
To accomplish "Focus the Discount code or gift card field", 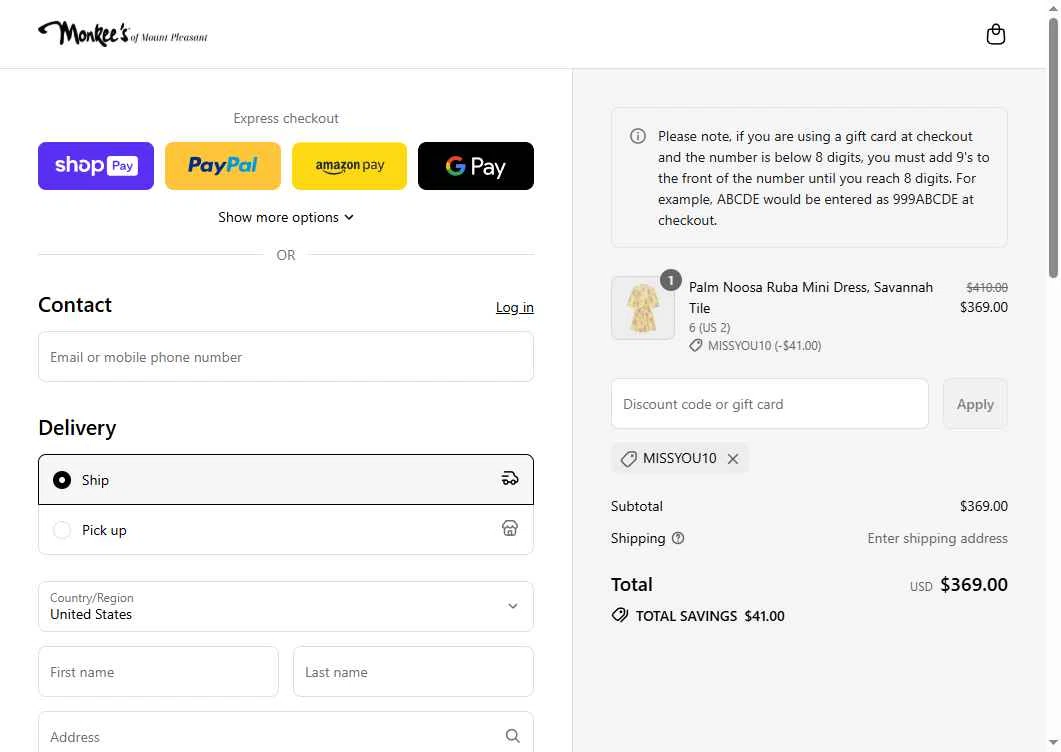I will click(769, 404).
